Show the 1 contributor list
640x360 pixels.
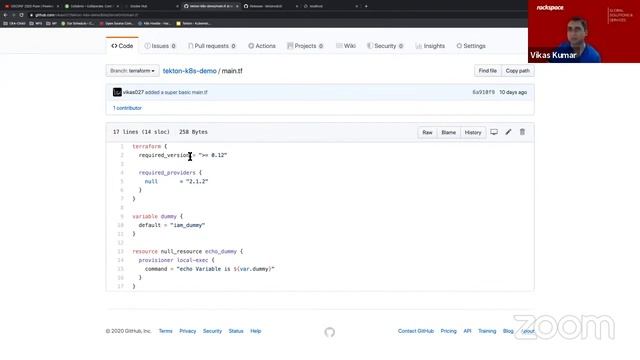tap(127, 108)
